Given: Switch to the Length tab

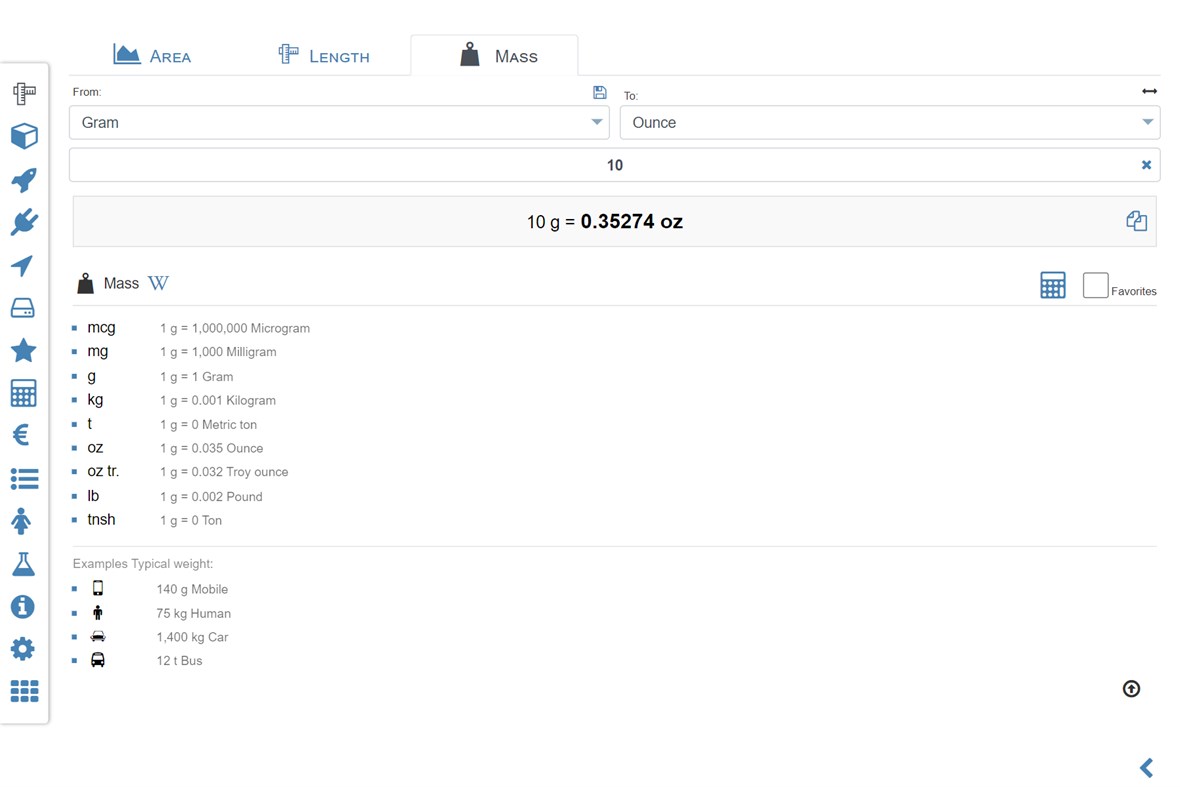Looking at the screenshot, I should (x=324, y=56).
